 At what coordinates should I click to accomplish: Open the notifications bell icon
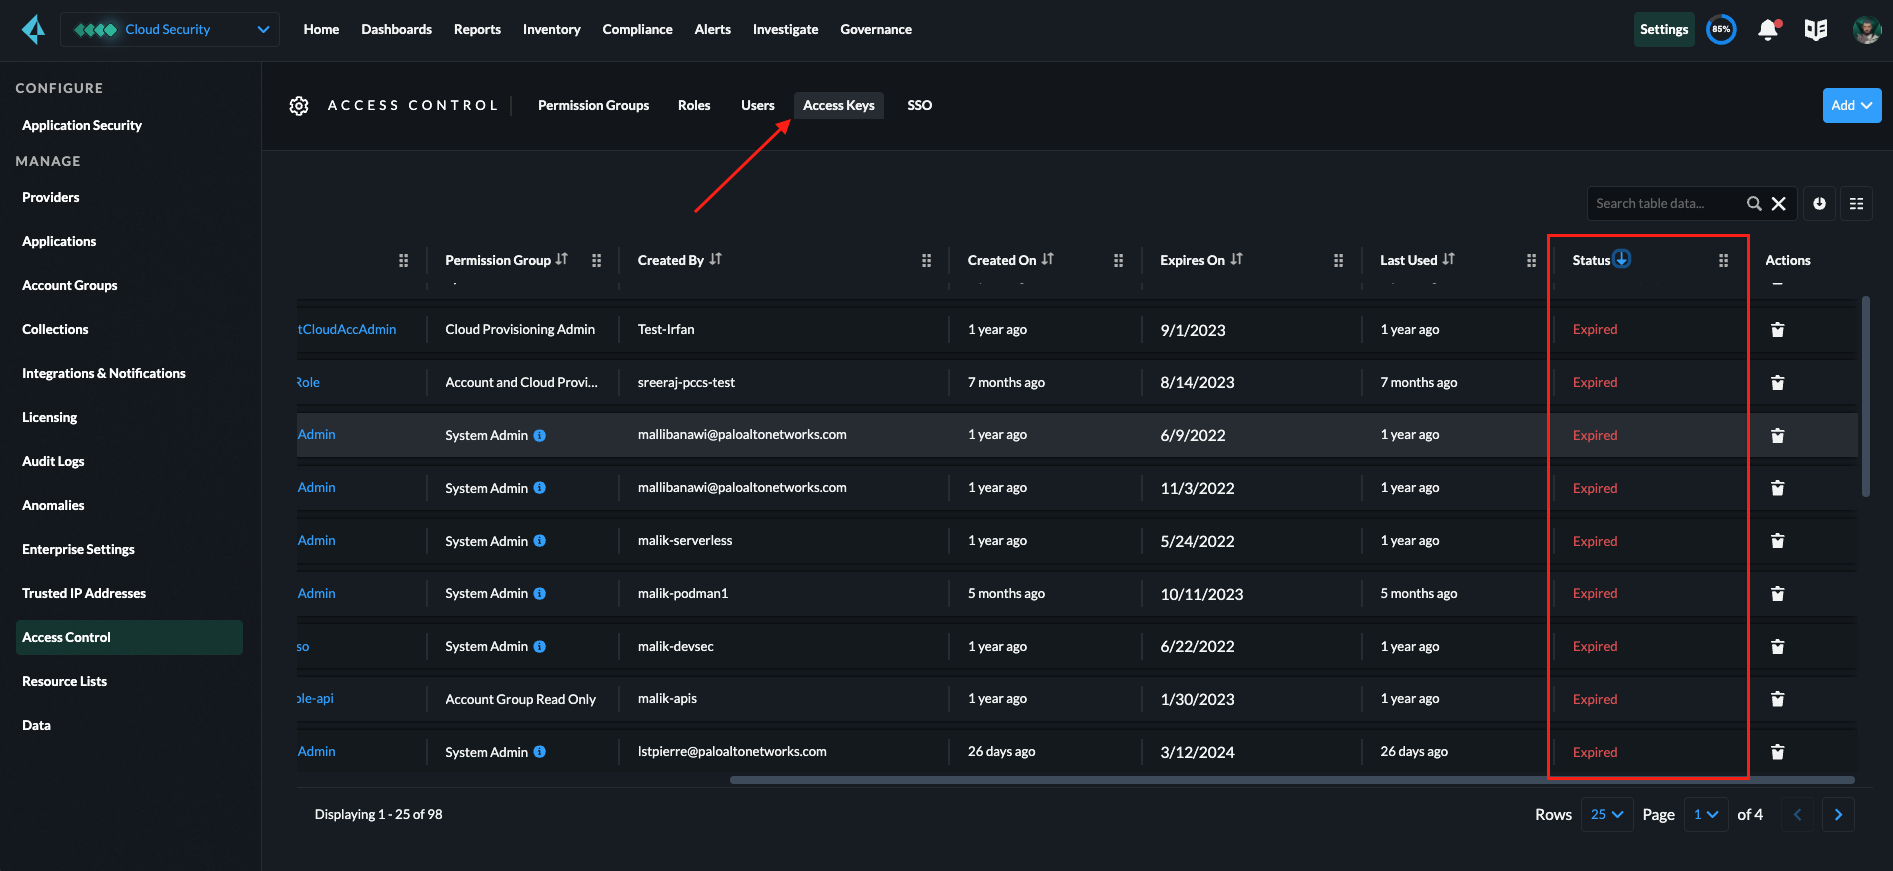pos(1768,29)
